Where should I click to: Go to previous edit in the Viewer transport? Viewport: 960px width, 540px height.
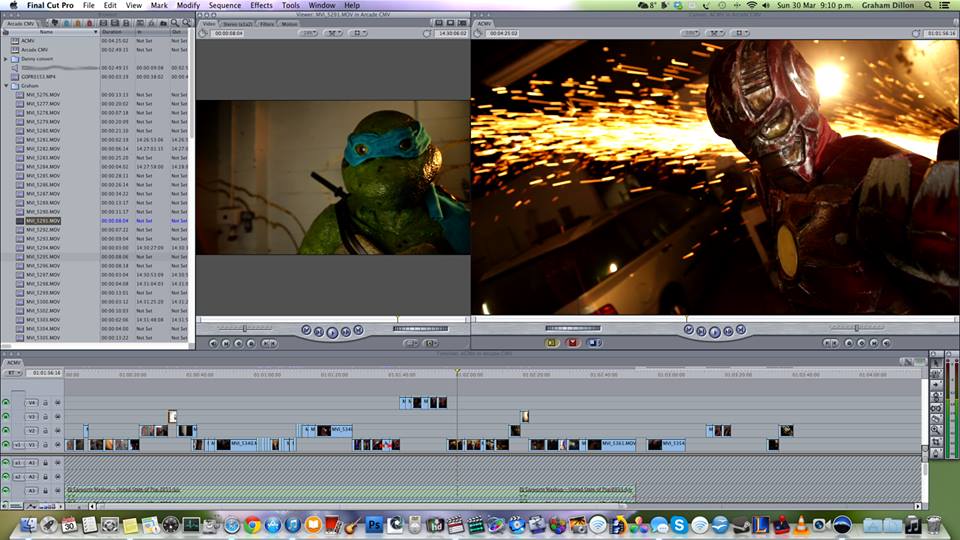click(306, 330)
